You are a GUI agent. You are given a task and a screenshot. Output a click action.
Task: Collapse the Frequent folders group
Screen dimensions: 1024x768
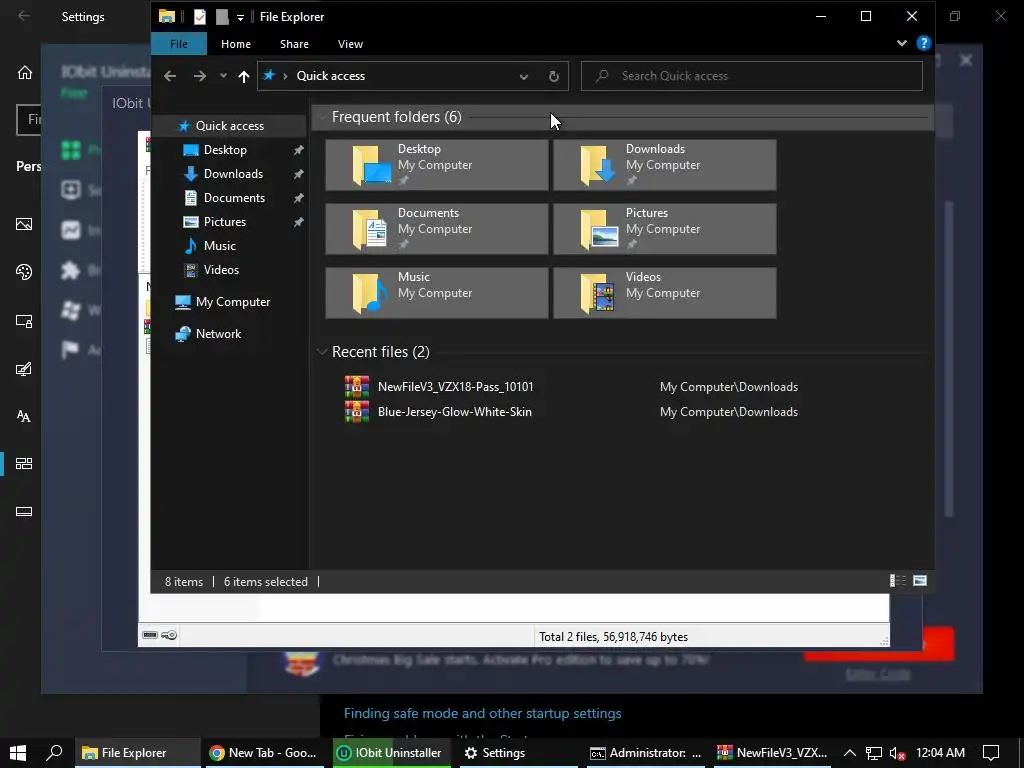(x=322, y=118)
